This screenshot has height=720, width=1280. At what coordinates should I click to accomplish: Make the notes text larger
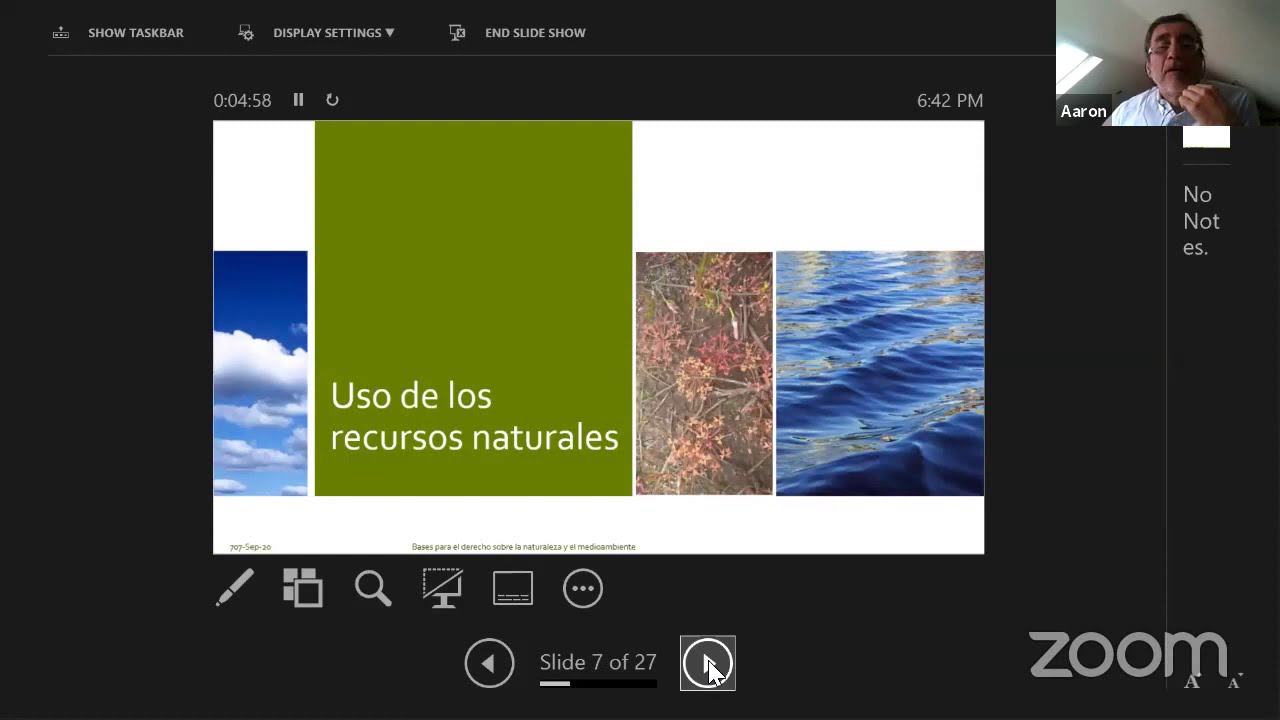pos(1192,682)
